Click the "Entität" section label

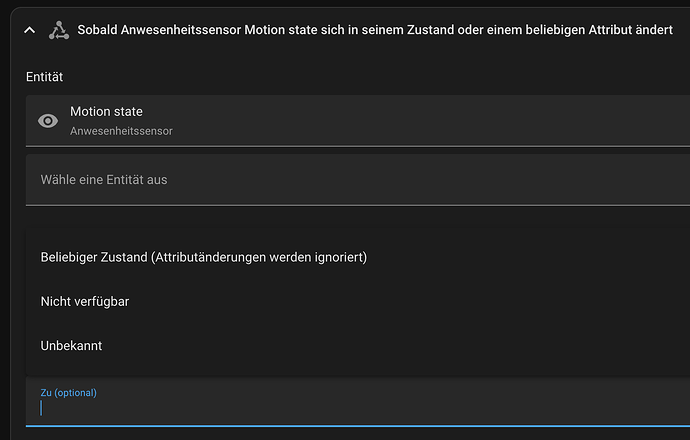click(x=44, y=77)
